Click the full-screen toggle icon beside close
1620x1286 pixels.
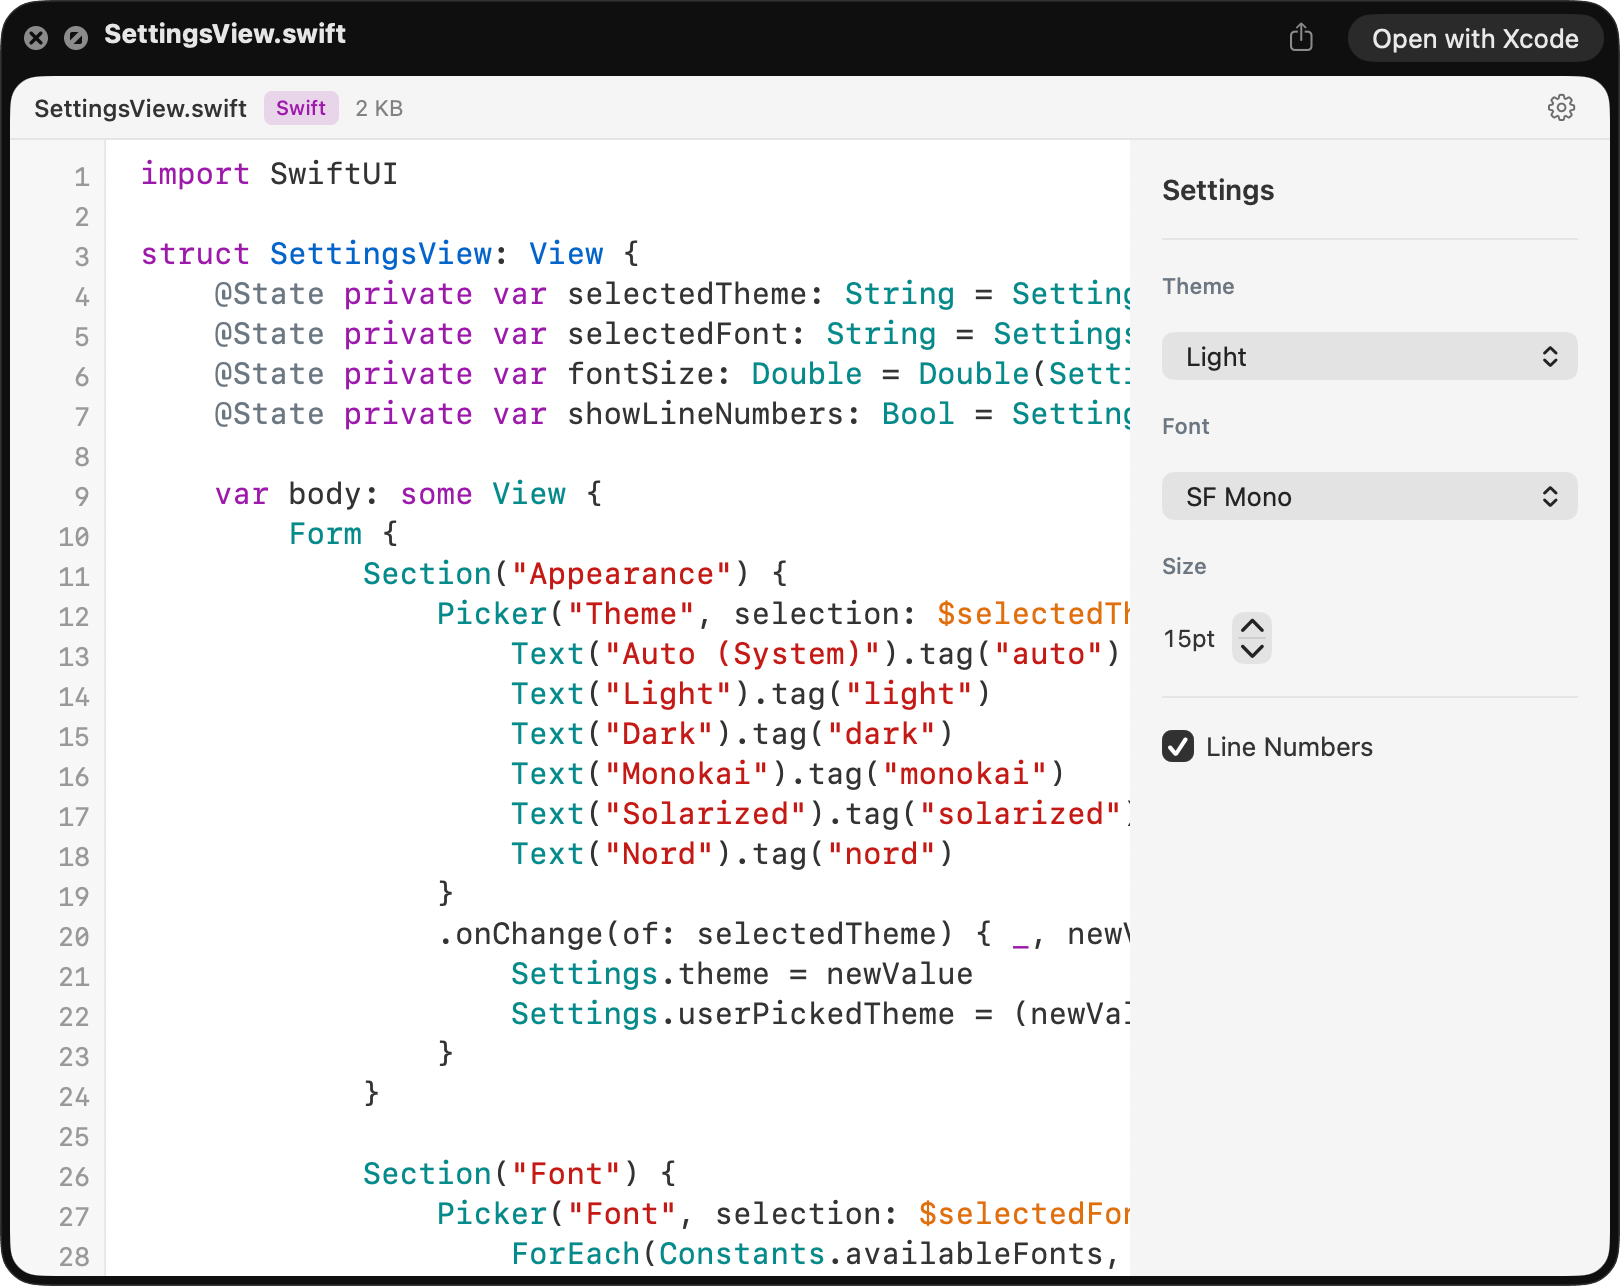pos(76,38)
